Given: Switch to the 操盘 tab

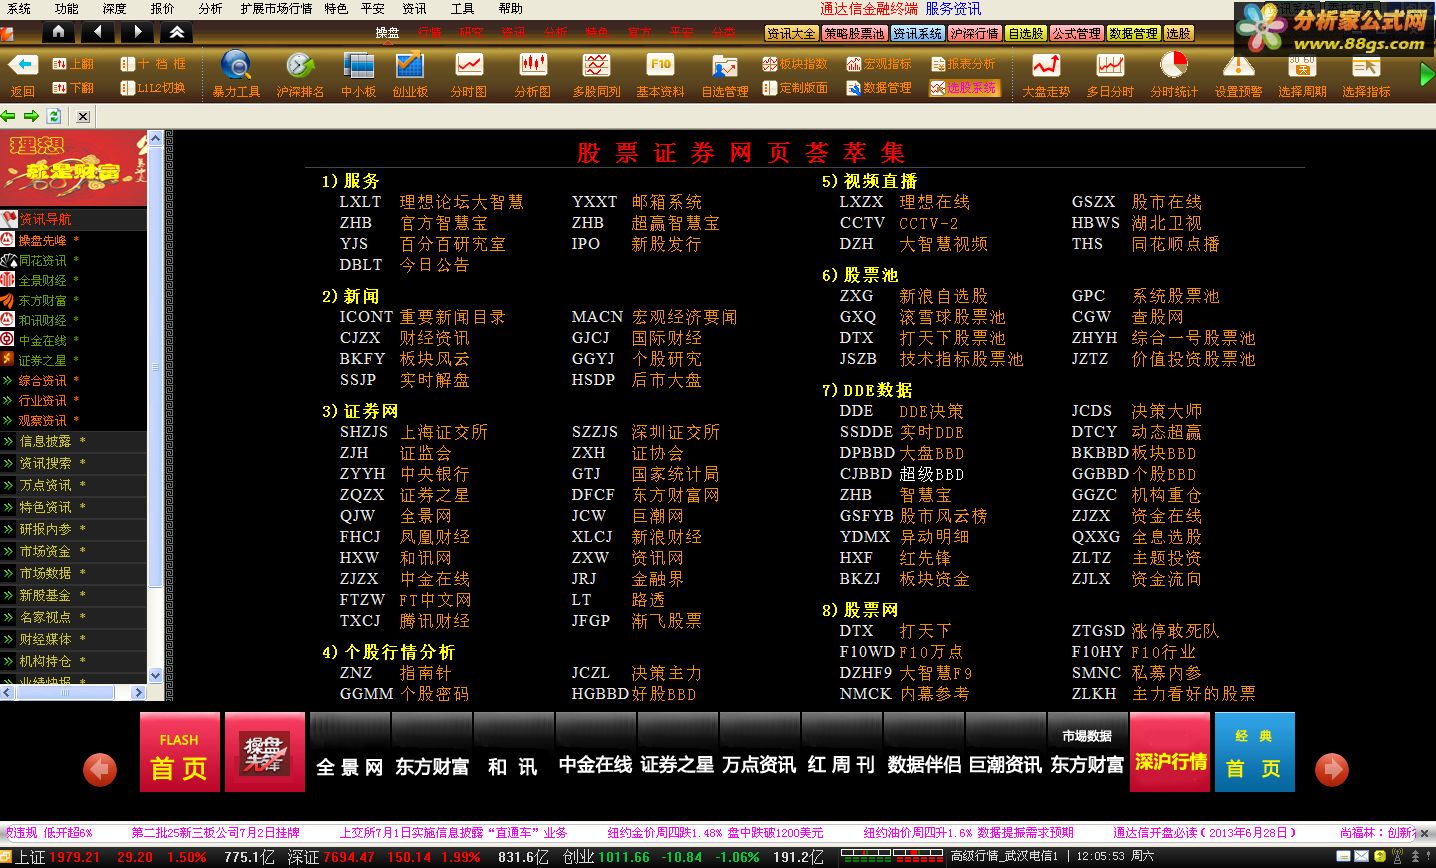Looking at the screenshot, I should click(387, 33).
